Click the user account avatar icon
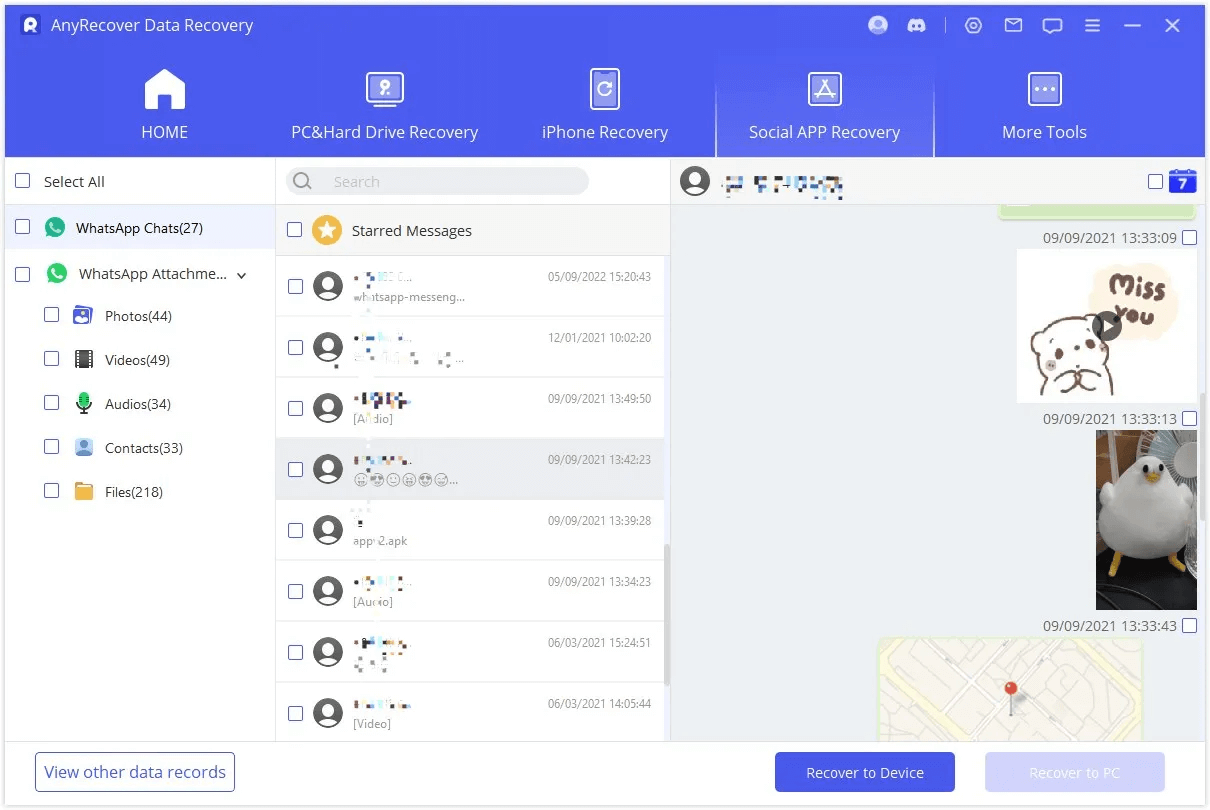Viewport: 1210px width, 810px height. pos(878,26)
